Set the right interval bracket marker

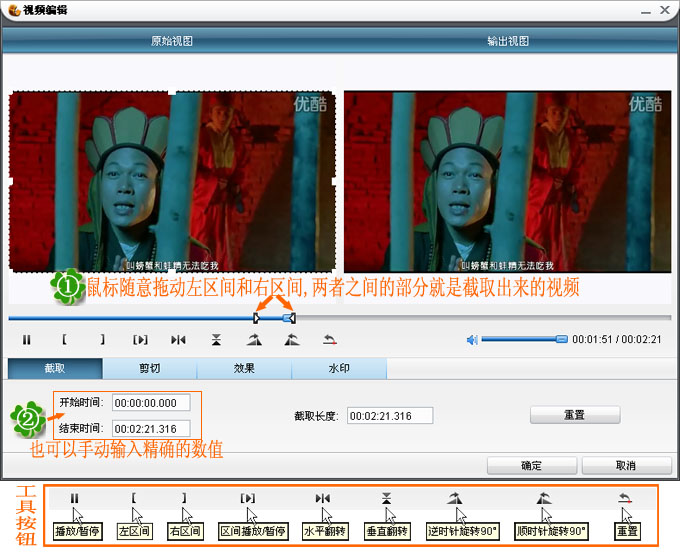click(102, 340)
